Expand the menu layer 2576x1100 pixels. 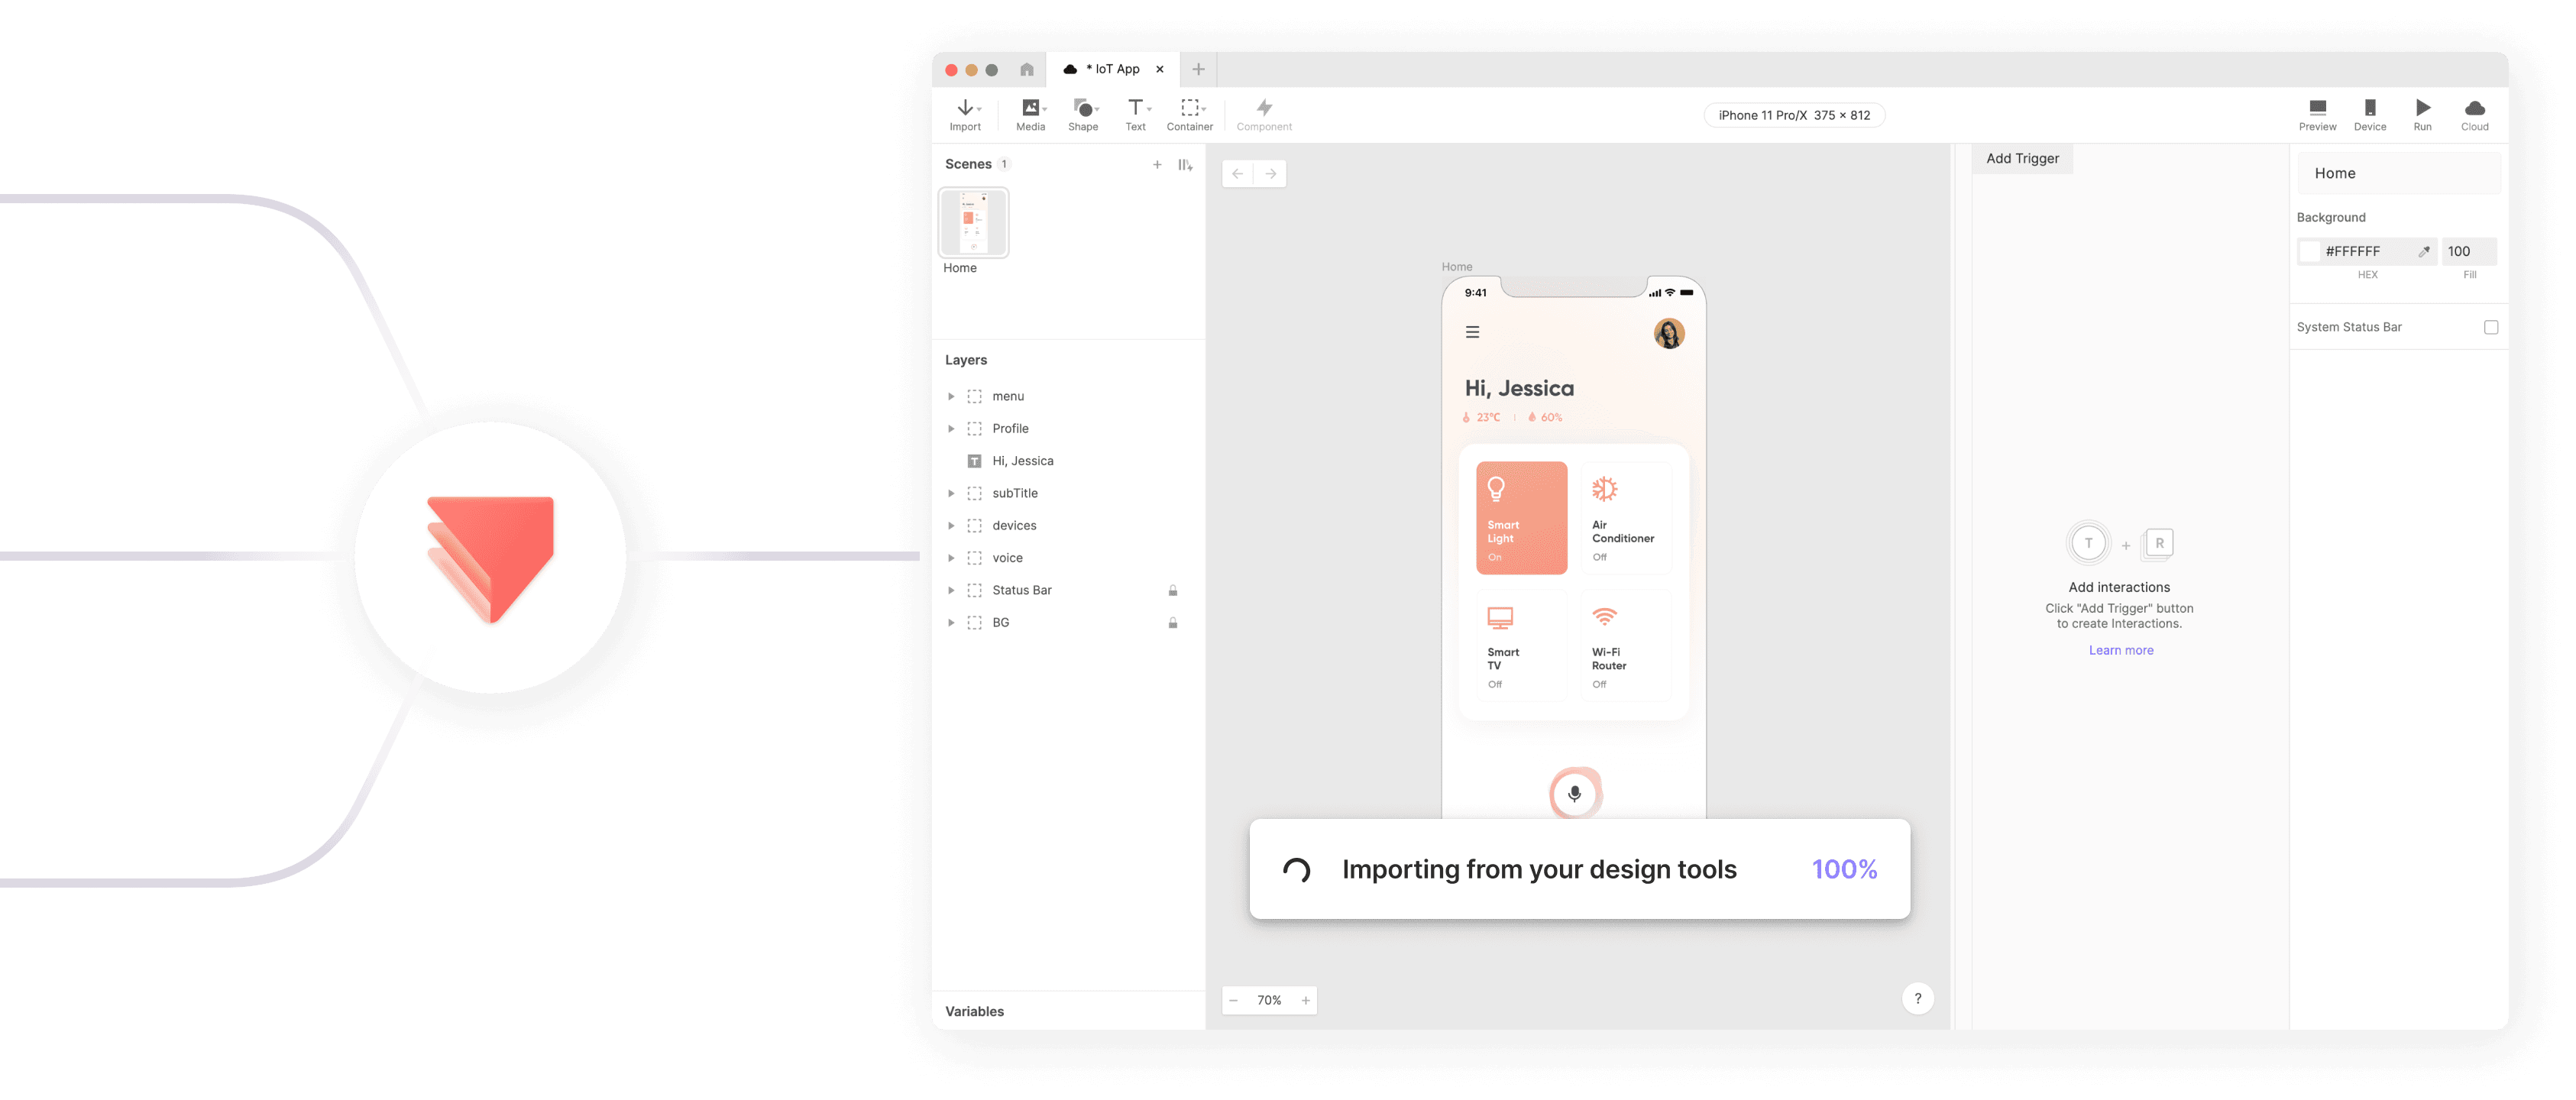coord(951,397)
